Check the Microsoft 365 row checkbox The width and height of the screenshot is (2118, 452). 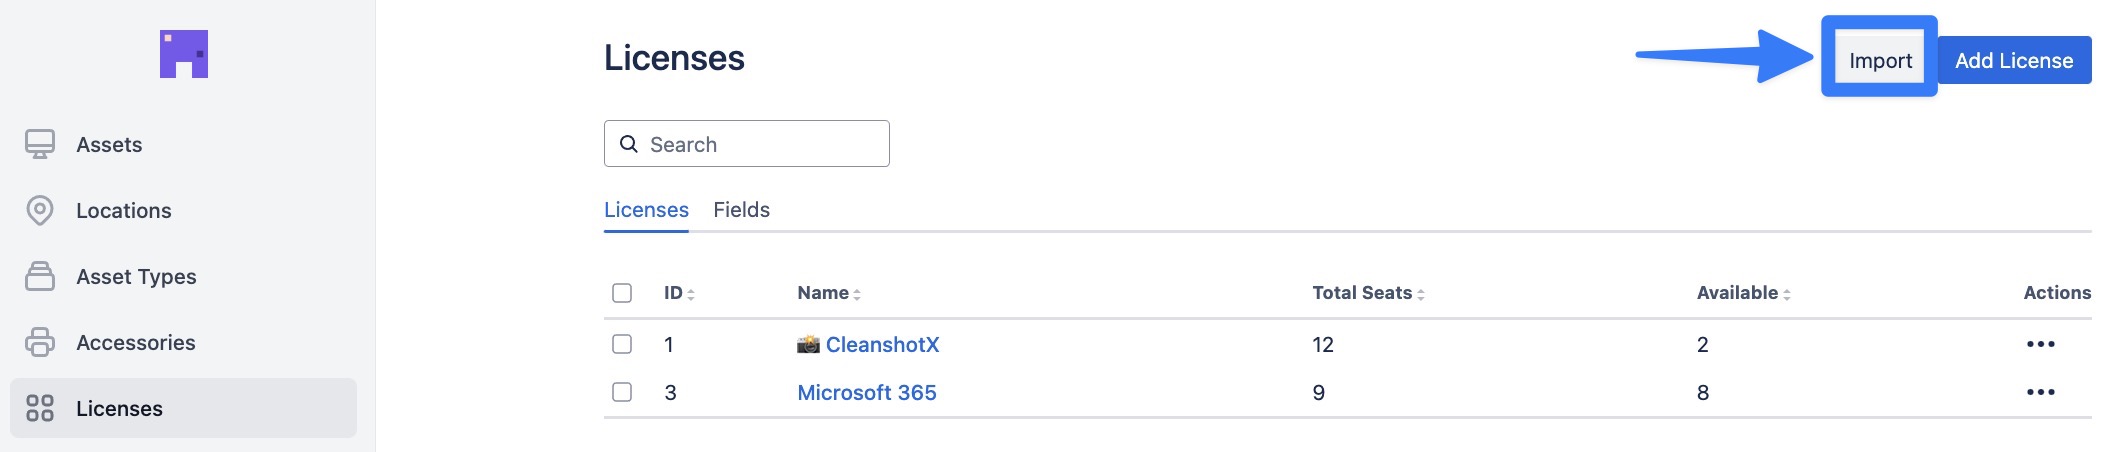622,392
